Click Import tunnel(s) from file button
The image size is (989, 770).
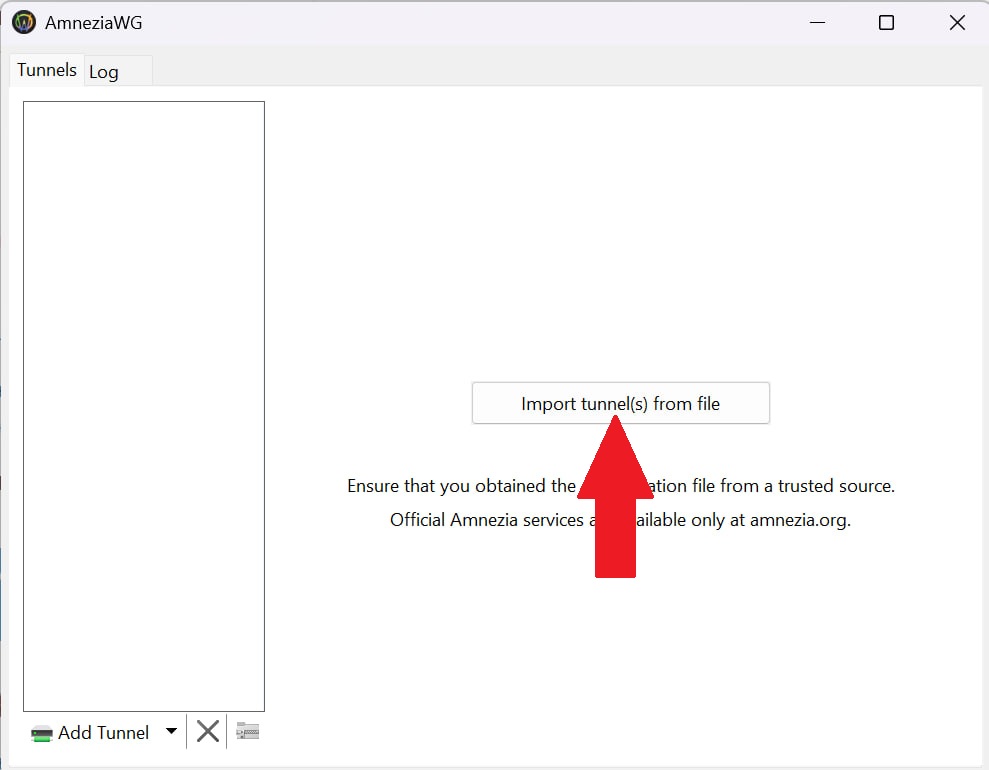[x=621, y=403]
